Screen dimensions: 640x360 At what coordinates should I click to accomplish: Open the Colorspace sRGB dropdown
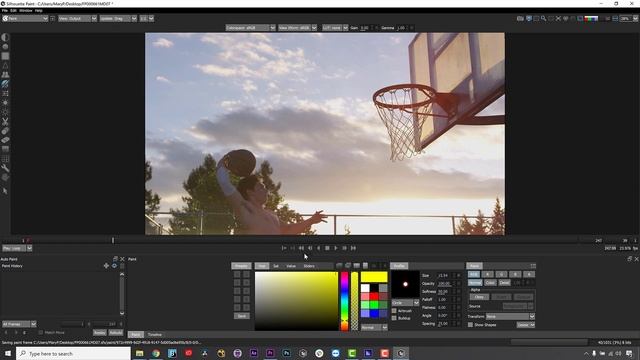point(251,28)
